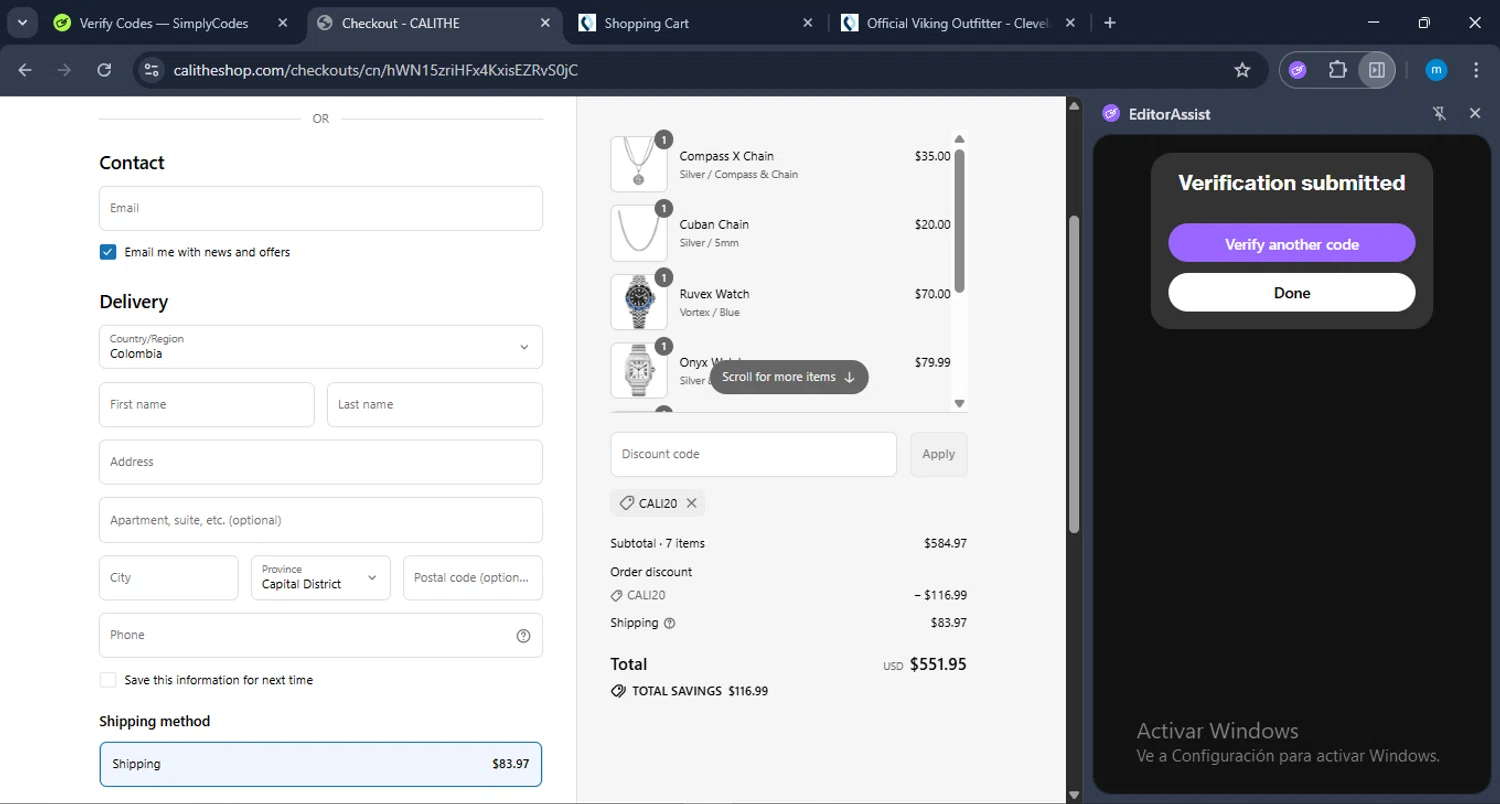Click the Total $551.95 amount
This screenshot has width=1500, height=804.
938,664
